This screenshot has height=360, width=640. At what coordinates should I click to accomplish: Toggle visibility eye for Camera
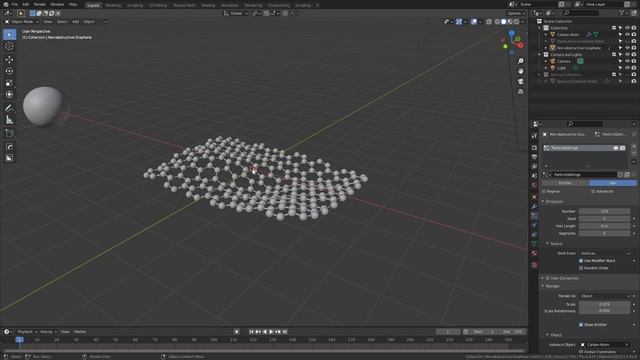coord(627,61)
